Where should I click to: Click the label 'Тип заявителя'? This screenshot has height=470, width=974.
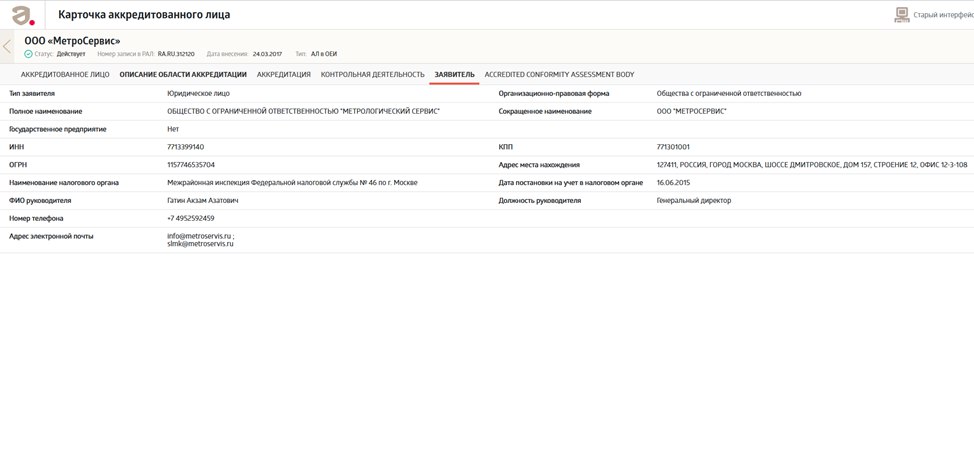point(32,94)
